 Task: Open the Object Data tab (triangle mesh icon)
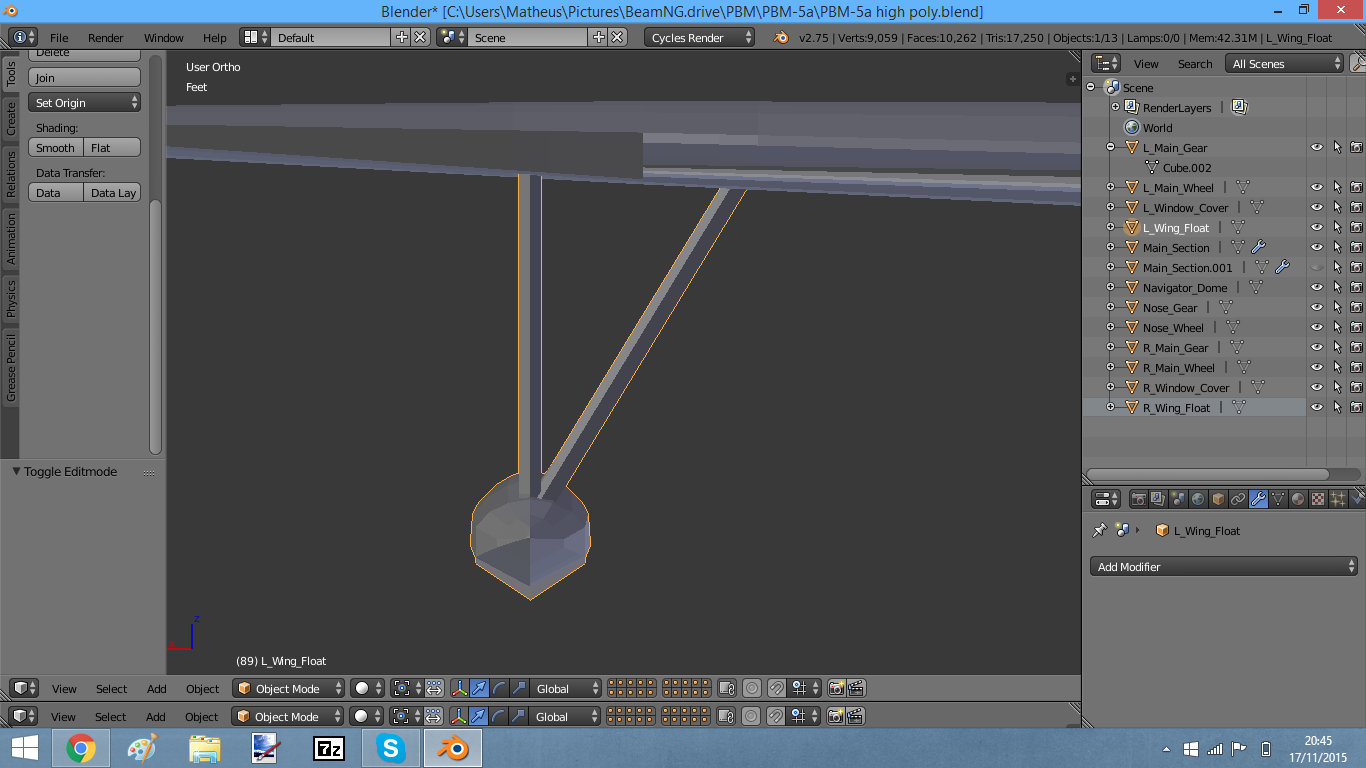pos(1278,499)
